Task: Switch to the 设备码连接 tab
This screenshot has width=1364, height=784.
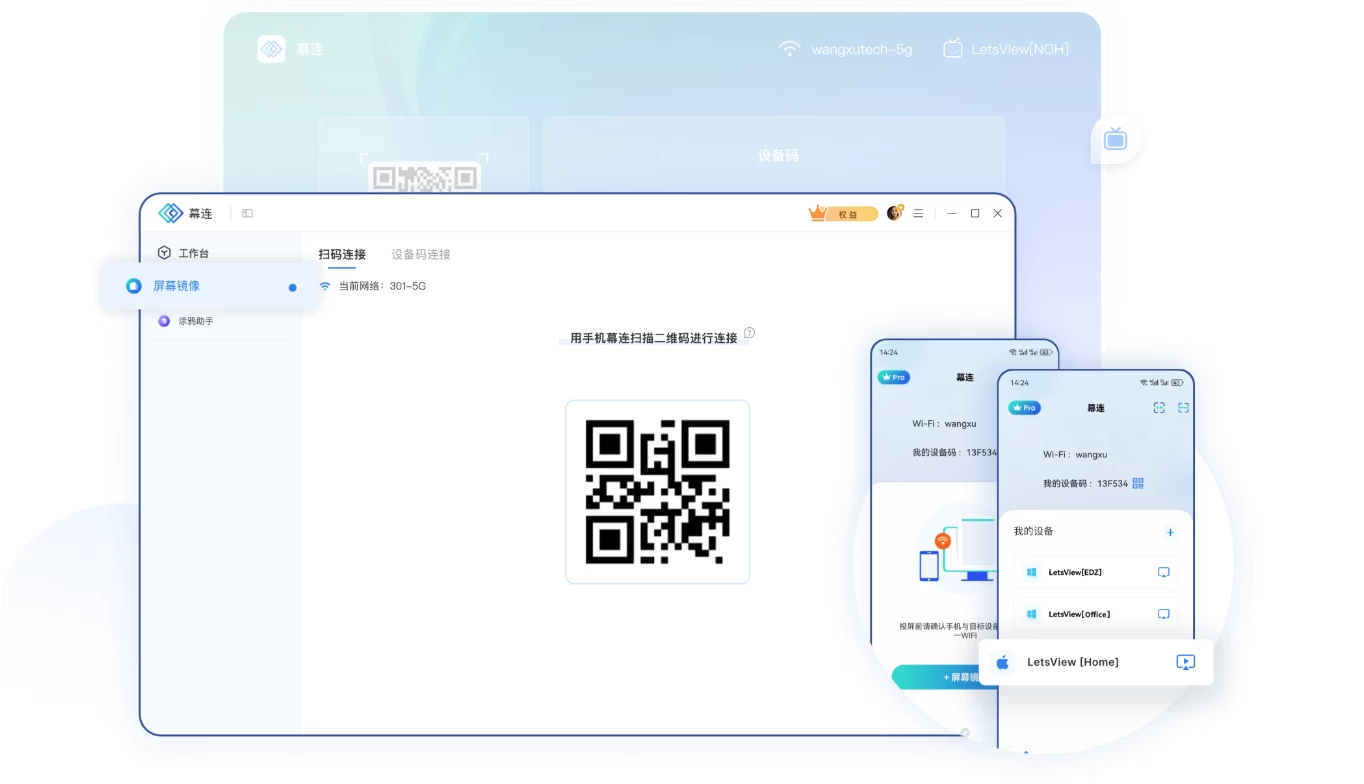Action: (421, 254)
